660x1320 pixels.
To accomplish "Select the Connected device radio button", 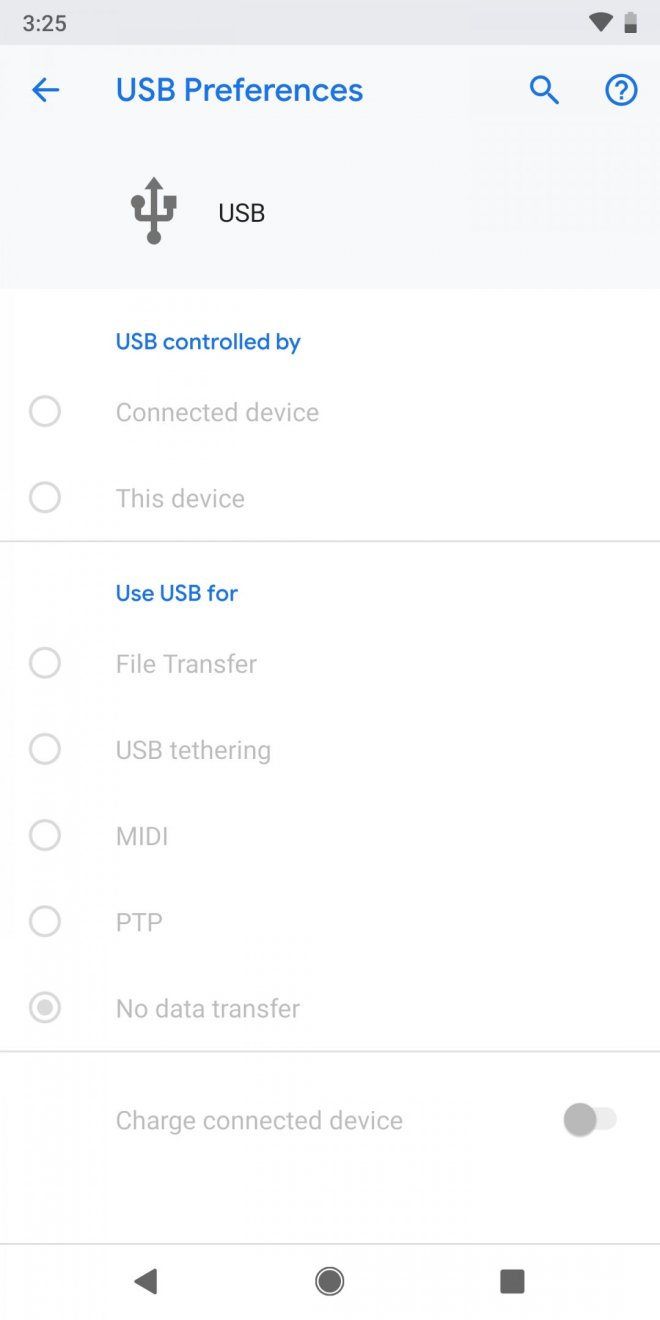I will [45, 411].
